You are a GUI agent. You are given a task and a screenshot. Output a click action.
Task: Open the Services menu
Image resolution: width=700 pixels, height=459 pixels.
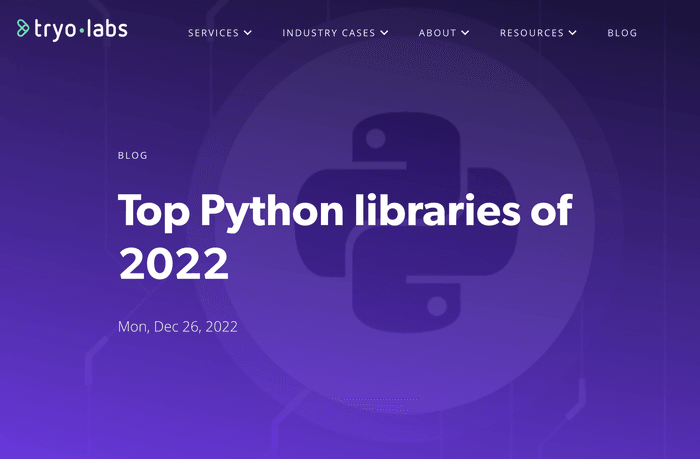213,33
